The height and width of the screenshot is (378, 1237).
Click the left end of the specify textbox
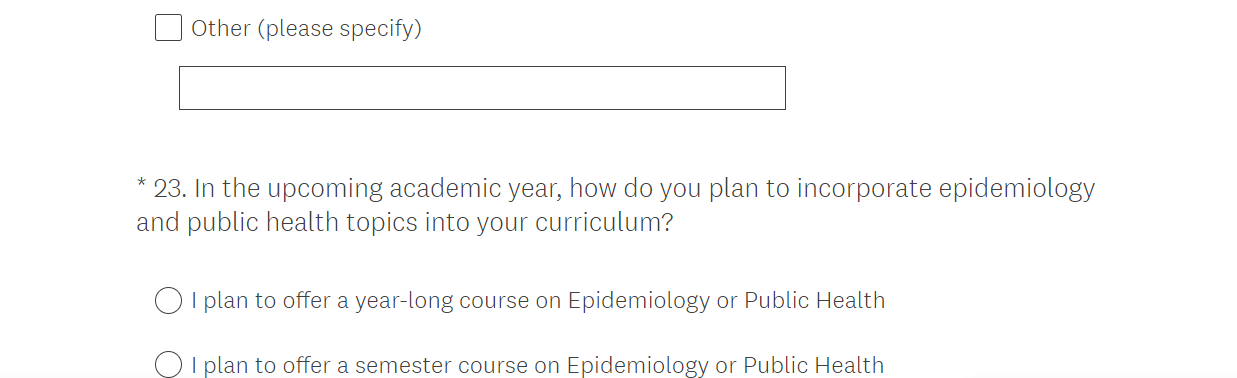(190, 88)
